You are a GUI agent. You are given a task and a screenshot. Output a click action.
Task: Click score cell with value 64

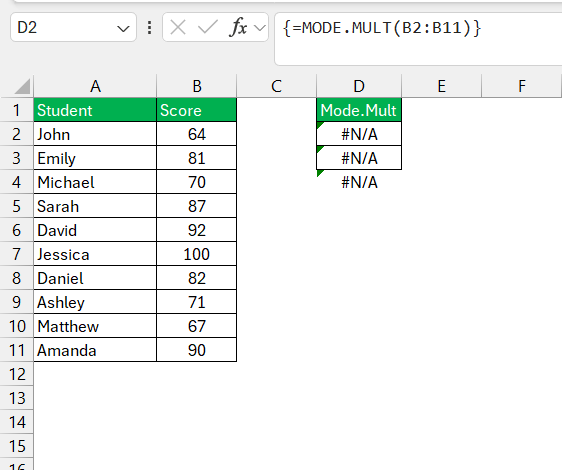[x=197, y=134]
